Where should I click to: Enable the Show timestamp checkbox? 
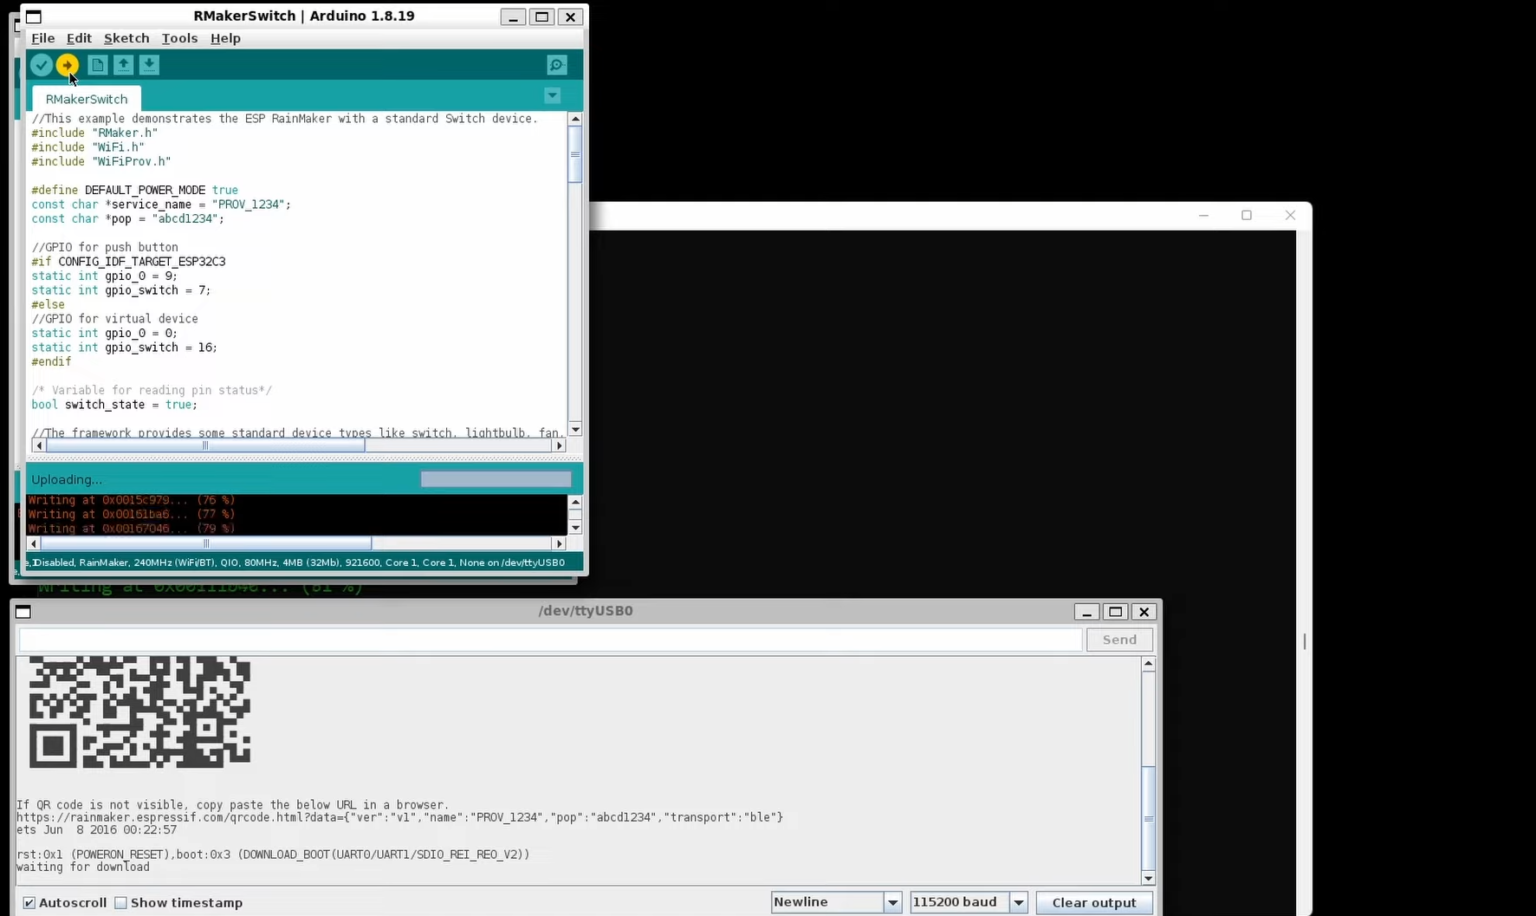tap(121, 903)
